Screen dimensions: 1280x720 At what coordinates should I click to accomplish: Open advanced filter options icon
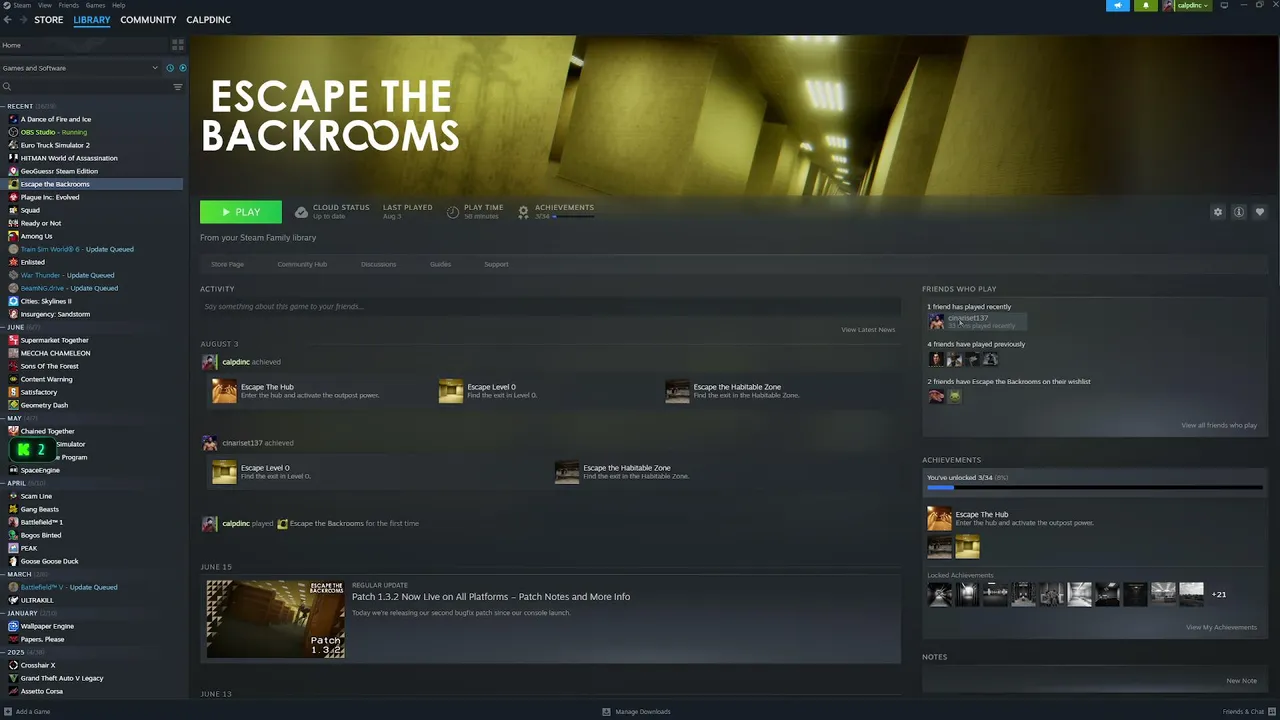178,87
